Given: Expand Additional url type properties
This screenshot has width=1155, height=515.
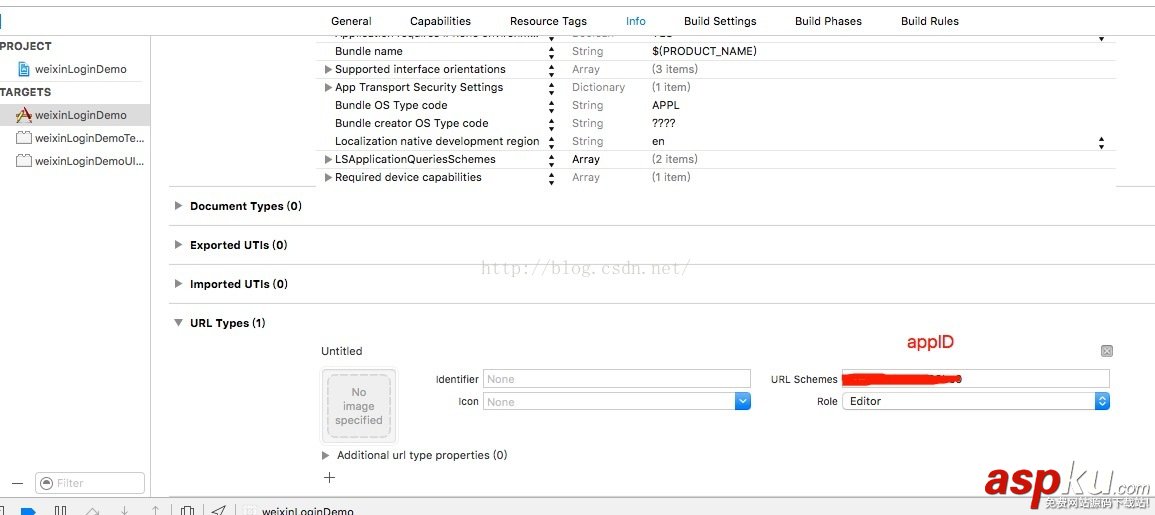Looking at the screenshot, I should (x=326, y=455).
